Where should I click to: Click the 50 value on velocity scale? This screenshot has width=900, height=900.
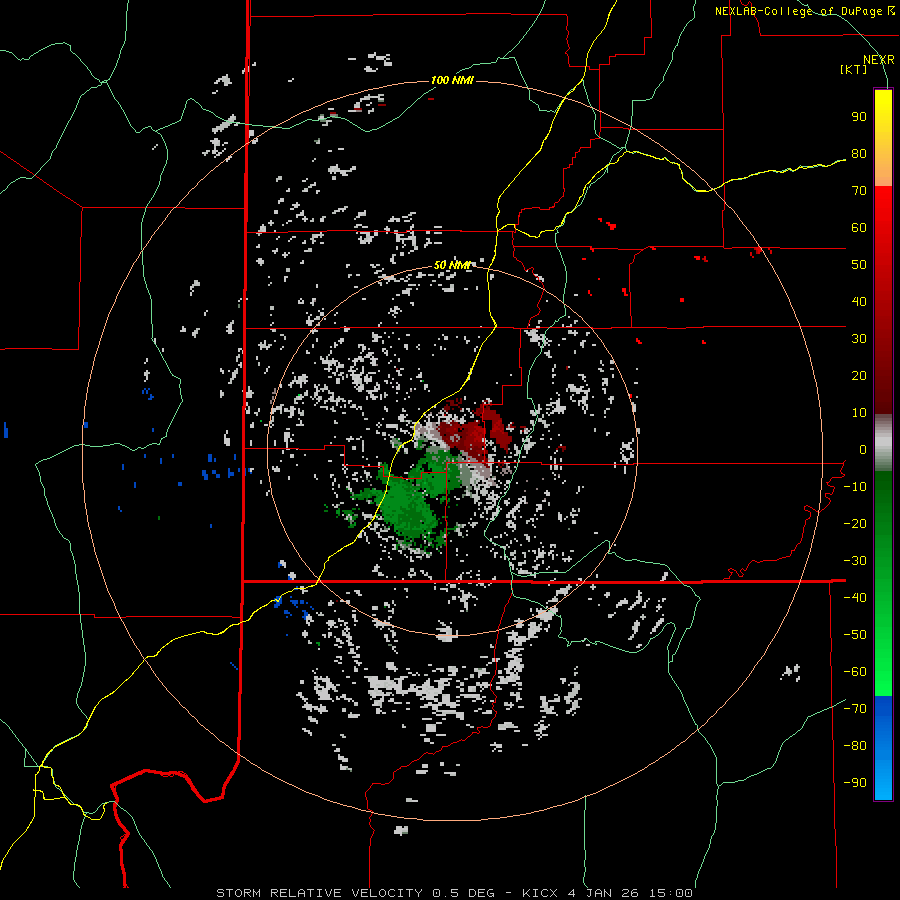(859, 265)
